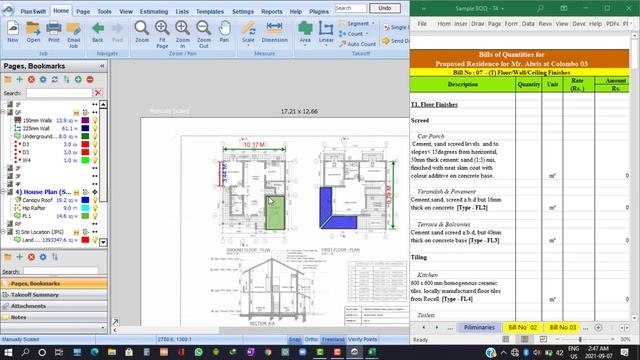The width and height of the screenshot is (640, 360).
Task: Click the Print icon in ribbon
Action: tap(53, 31)
